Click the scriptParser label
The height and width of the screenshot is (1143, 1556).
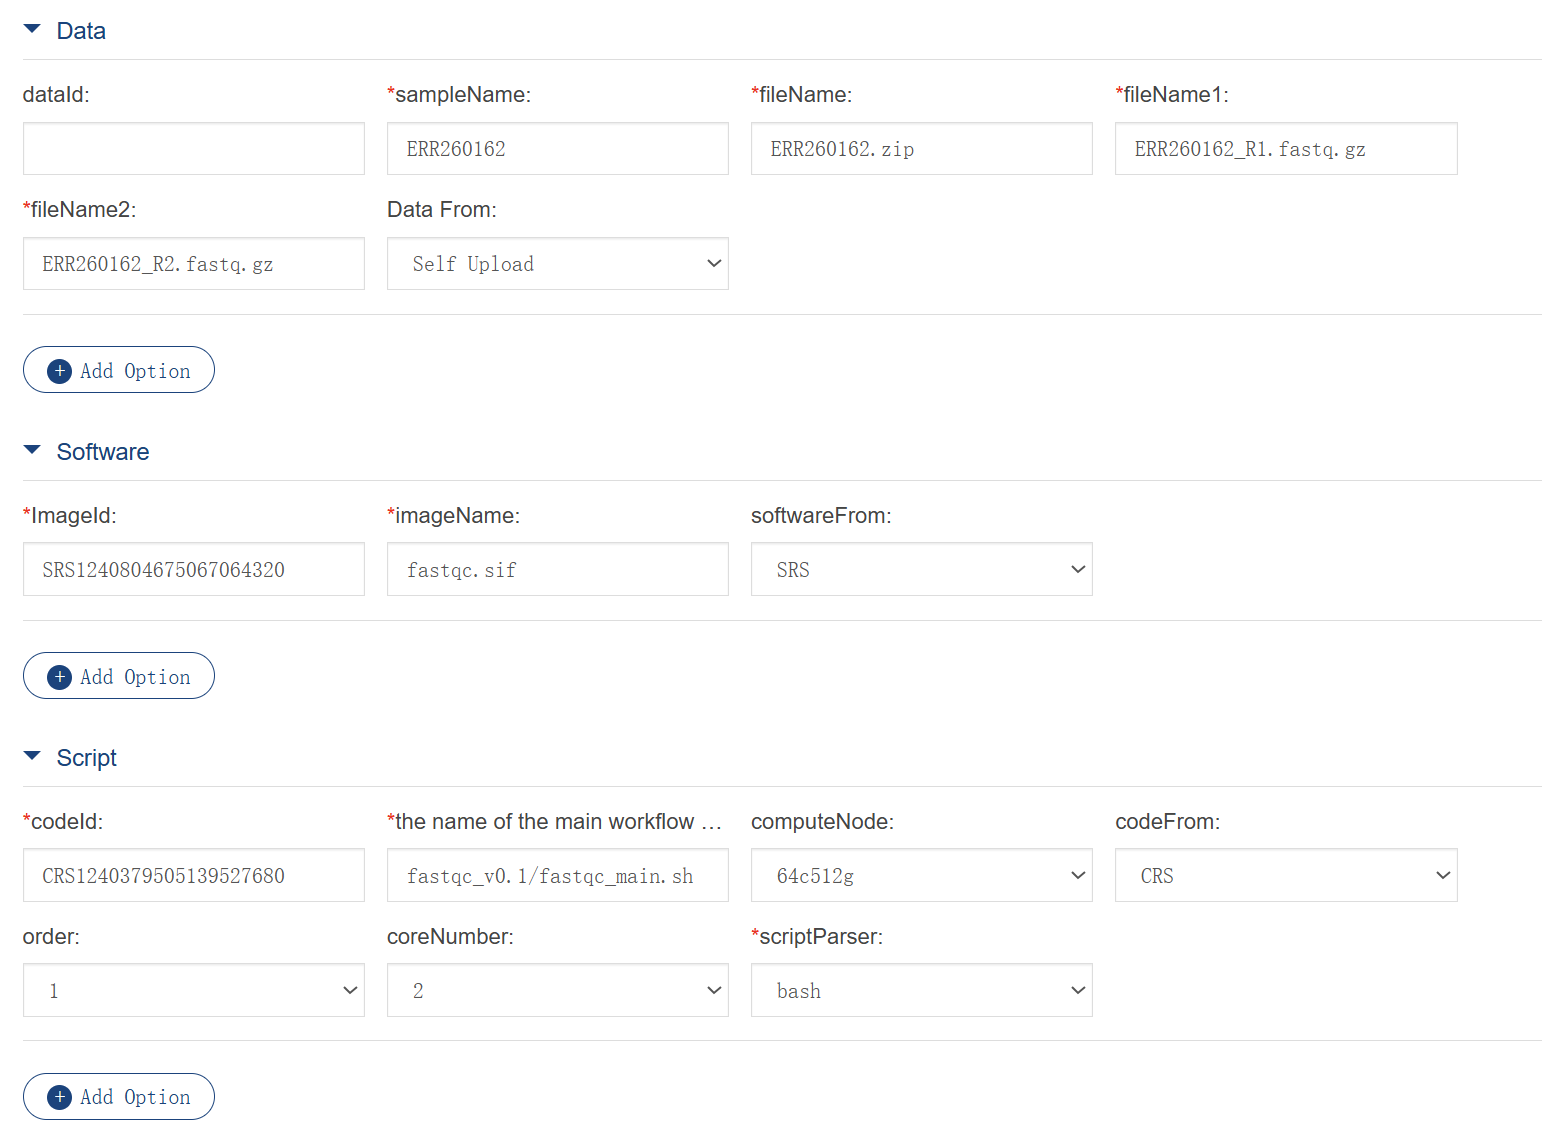[x=817, y=937]
